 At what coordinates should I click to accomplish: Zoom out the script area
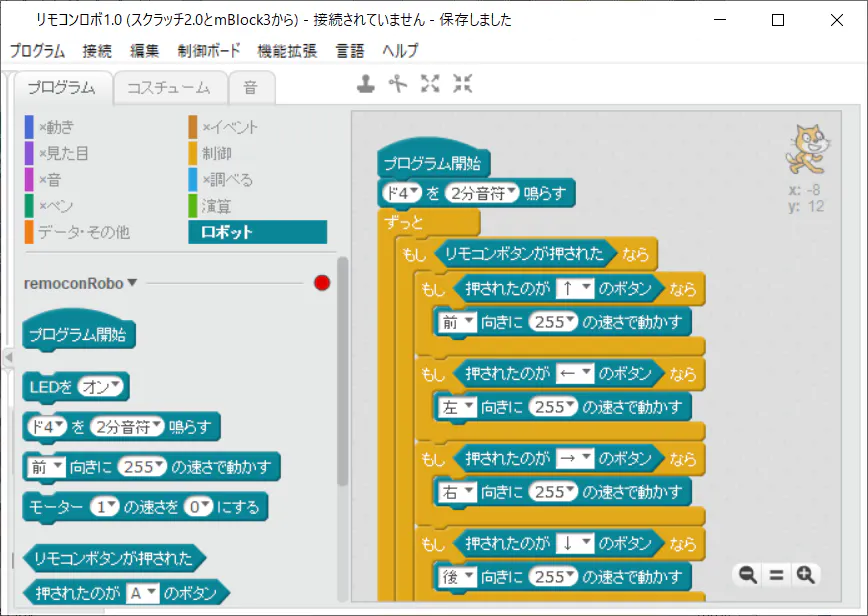point(746,574)
